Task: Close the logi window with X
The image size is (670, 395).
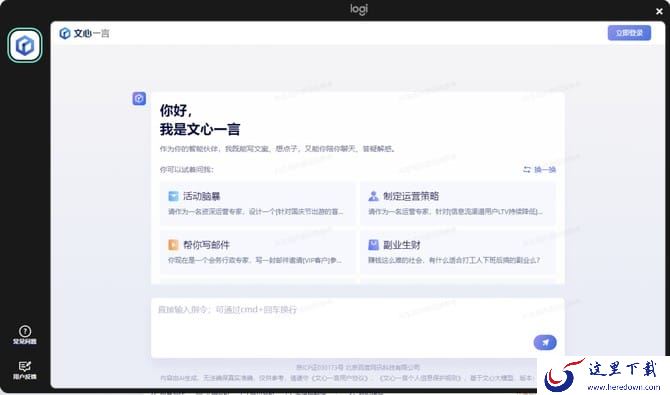Action: (x=659, y=12)
